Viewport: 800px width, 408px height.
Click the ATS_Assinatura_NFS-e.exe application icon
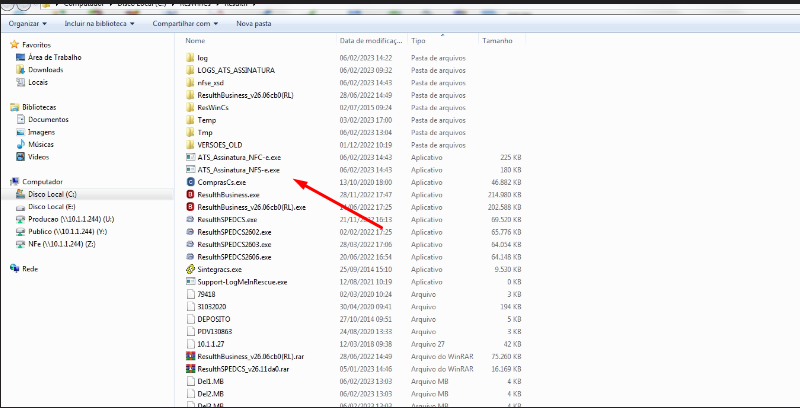click(x=190, y=169)
